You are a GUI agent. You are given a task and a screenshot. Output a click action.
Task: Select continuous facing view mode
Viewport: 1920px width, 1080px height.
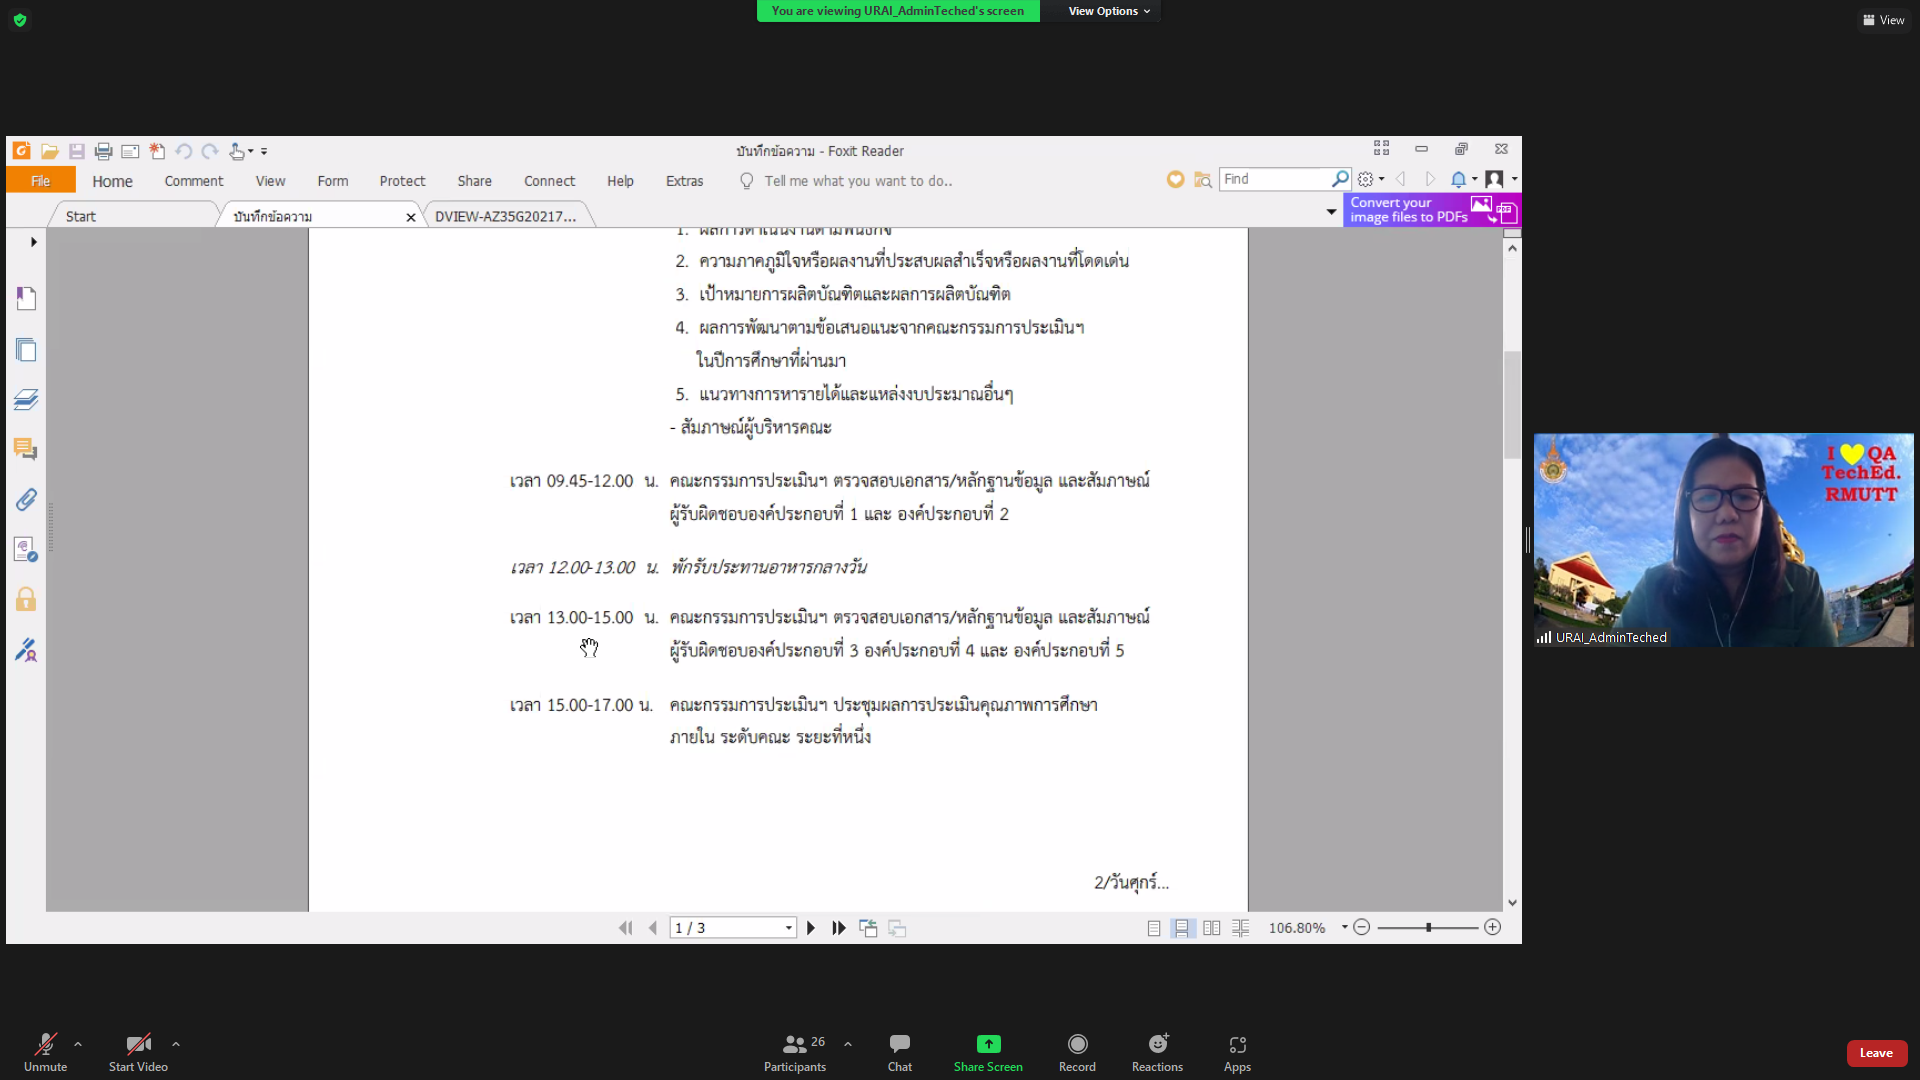(1240, 928)
